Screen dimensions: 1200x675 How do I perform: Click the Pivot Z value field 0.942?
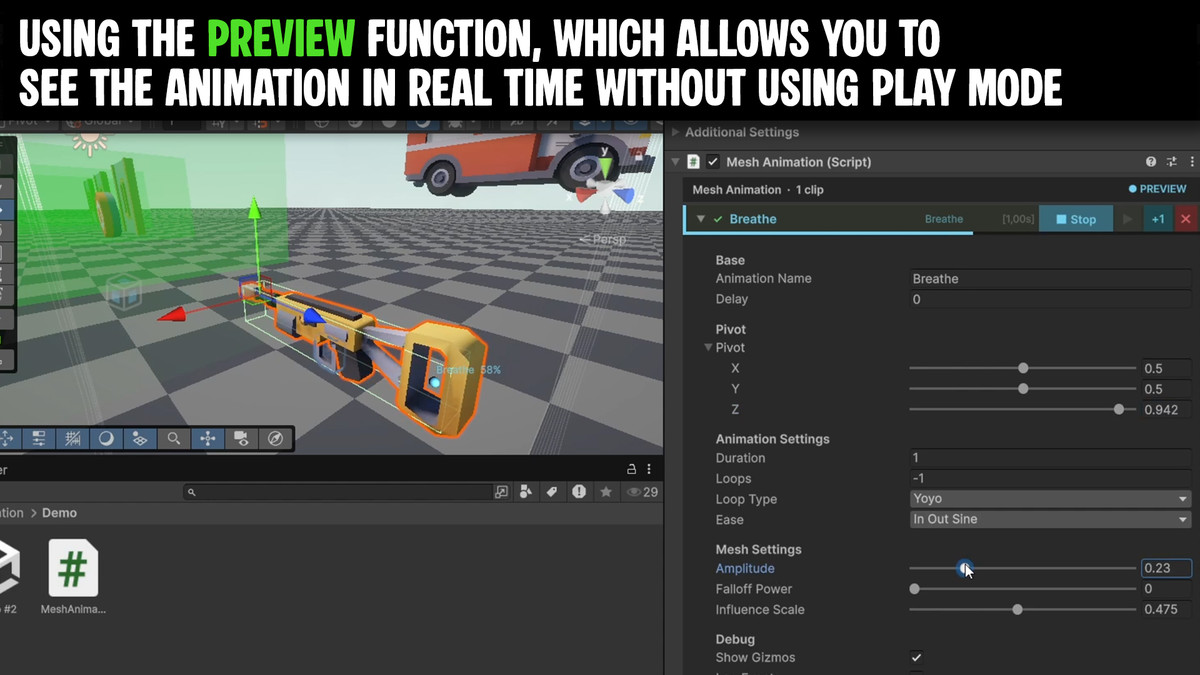1166,409
